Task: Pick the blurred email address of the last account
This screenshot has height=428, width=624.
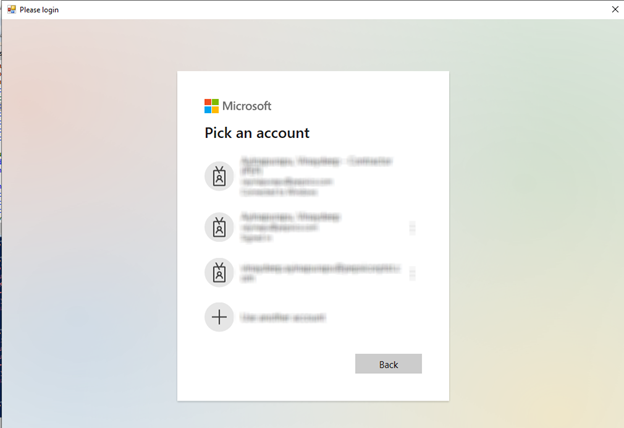Action: (x=320, y=273)
